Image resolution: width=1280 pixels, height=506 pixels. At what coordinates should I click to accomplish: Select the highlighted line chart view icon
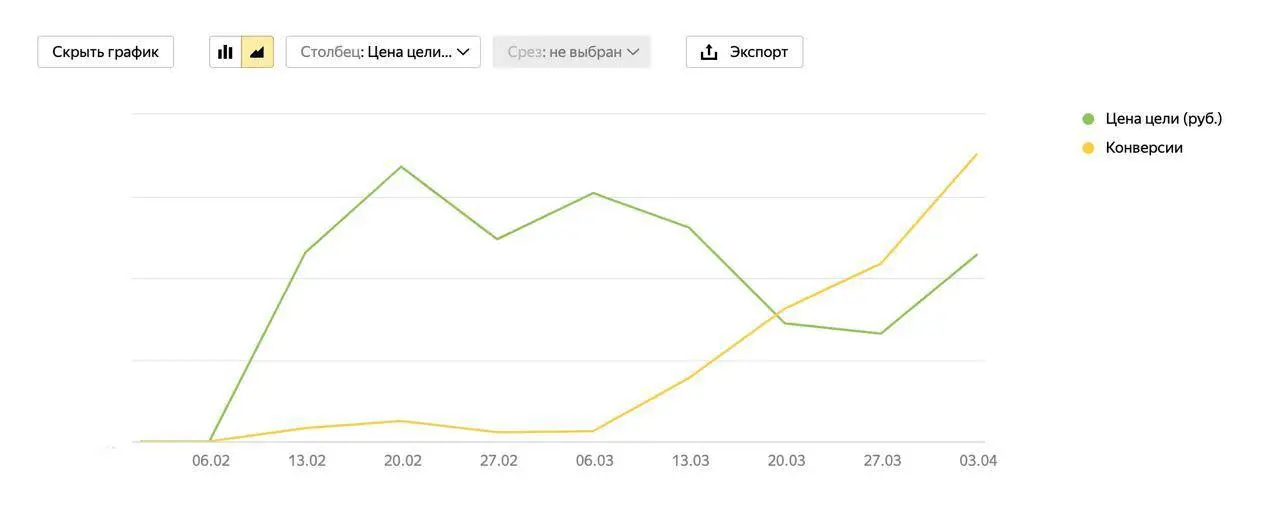[257, 52]
